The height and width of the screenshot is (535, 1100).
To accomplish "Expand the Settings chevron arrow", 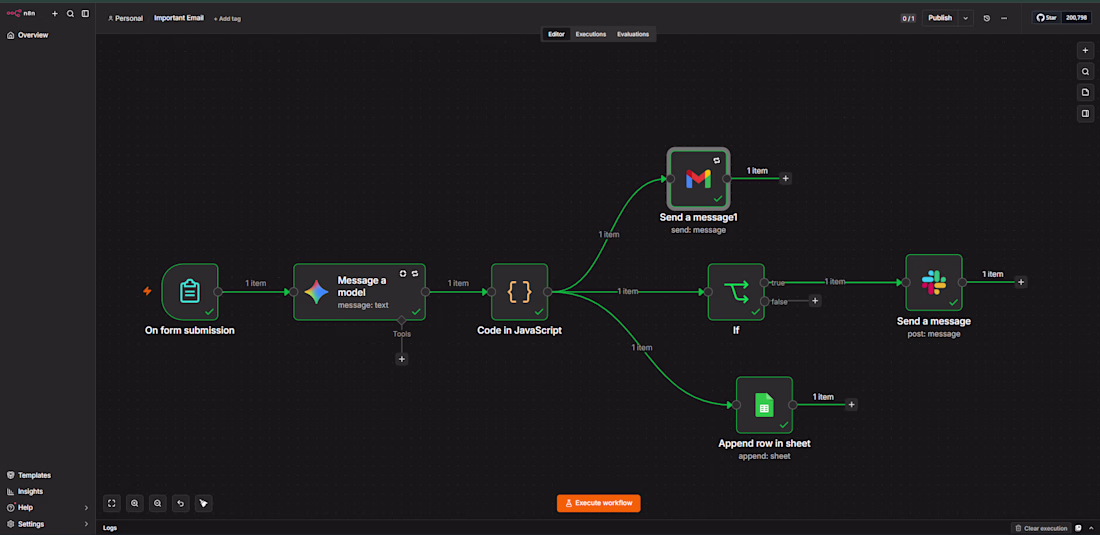I will pos(86,524).
